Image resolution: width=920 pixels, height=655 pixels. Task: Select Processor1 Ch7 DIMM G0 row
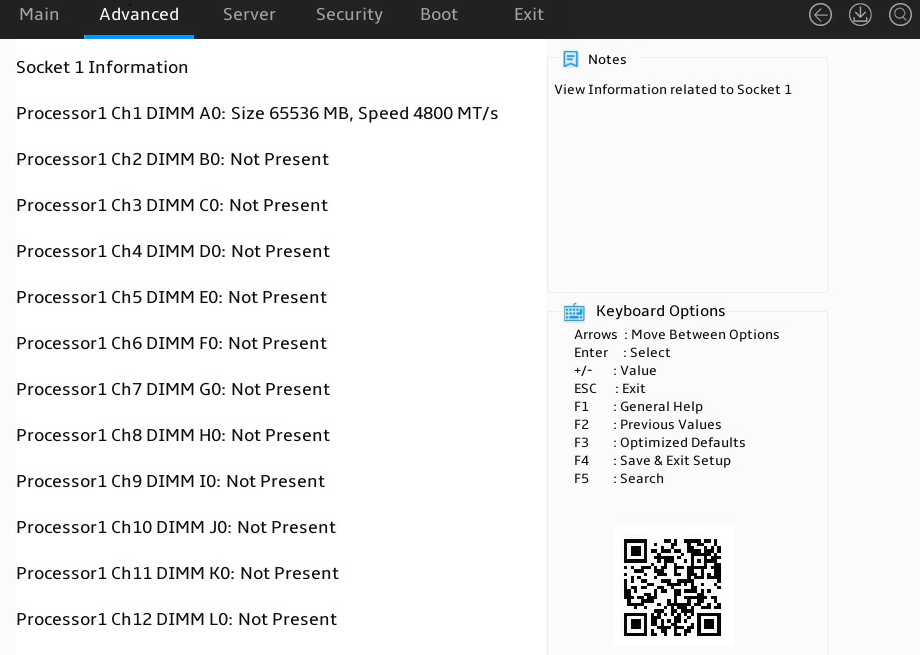173,389
